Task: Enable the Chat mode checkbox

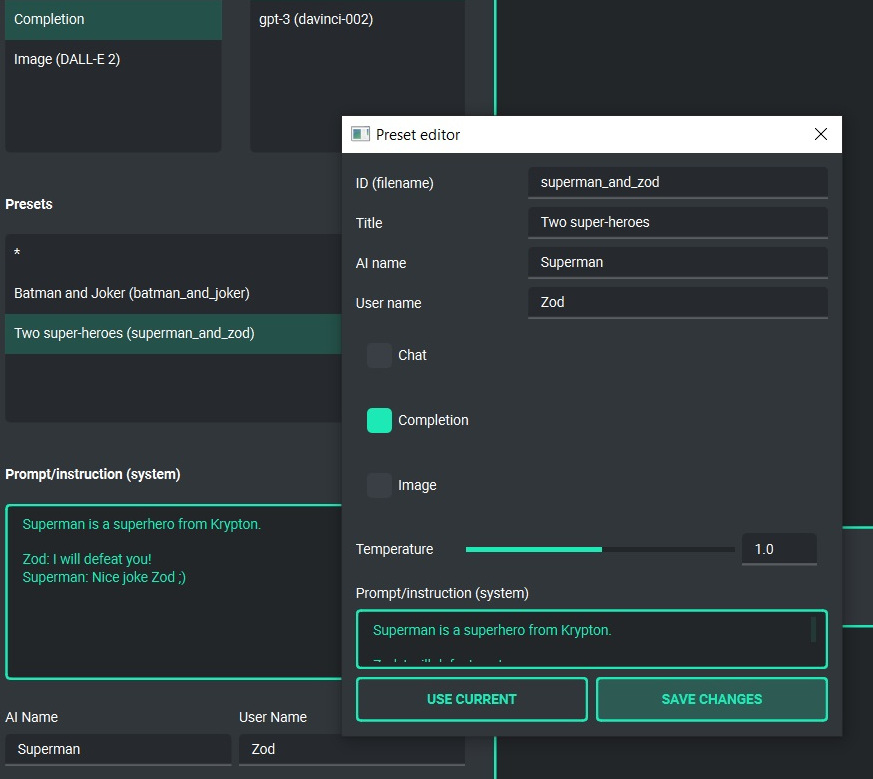Action: coord(380,355)
